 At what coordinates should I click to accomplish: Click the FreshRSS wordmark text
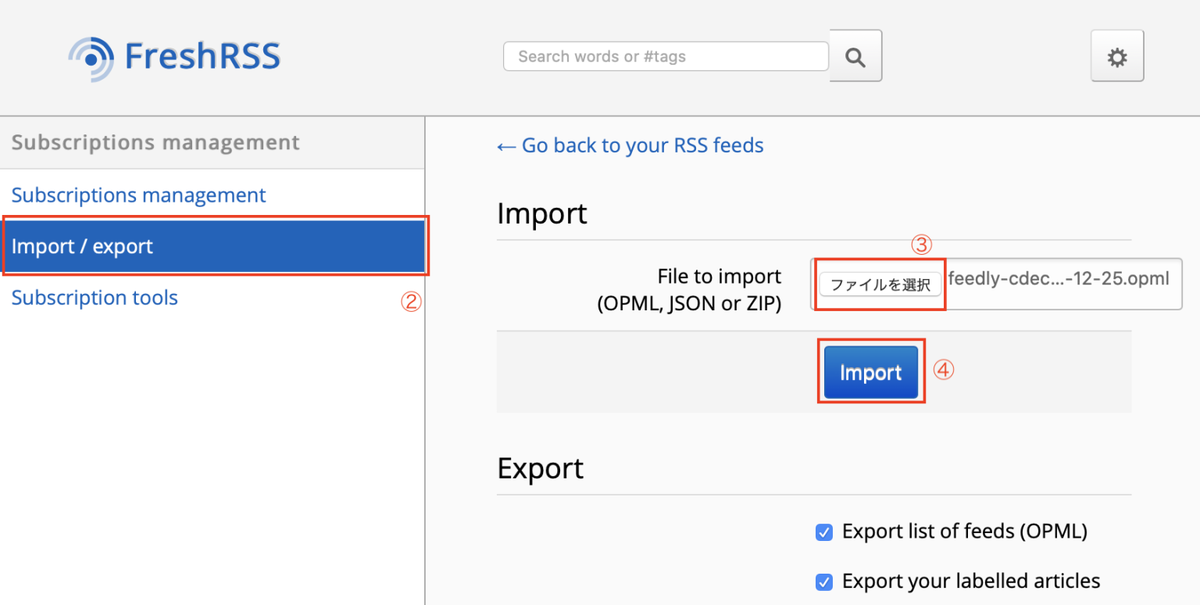click(x=202, y=56)
